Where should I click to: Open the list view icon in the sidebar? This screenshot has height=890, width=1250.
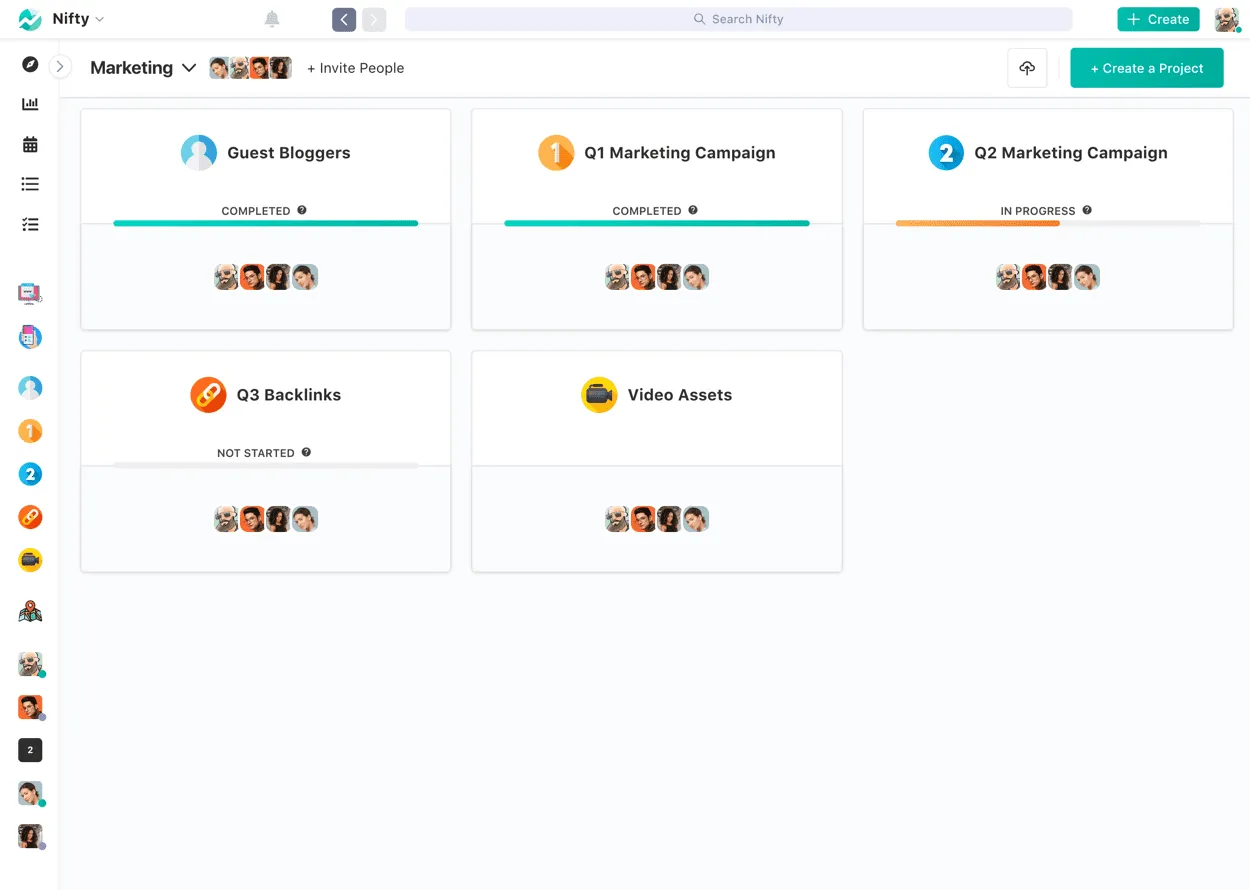[x=29, y=183]
